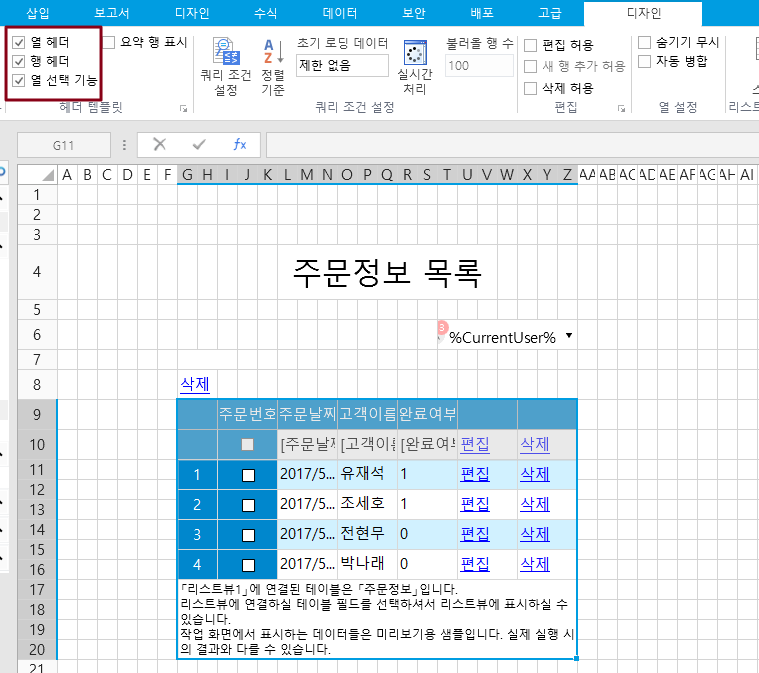Click the 정렬 기준 sort icon
759x673 pixels.
pos(272,67)
